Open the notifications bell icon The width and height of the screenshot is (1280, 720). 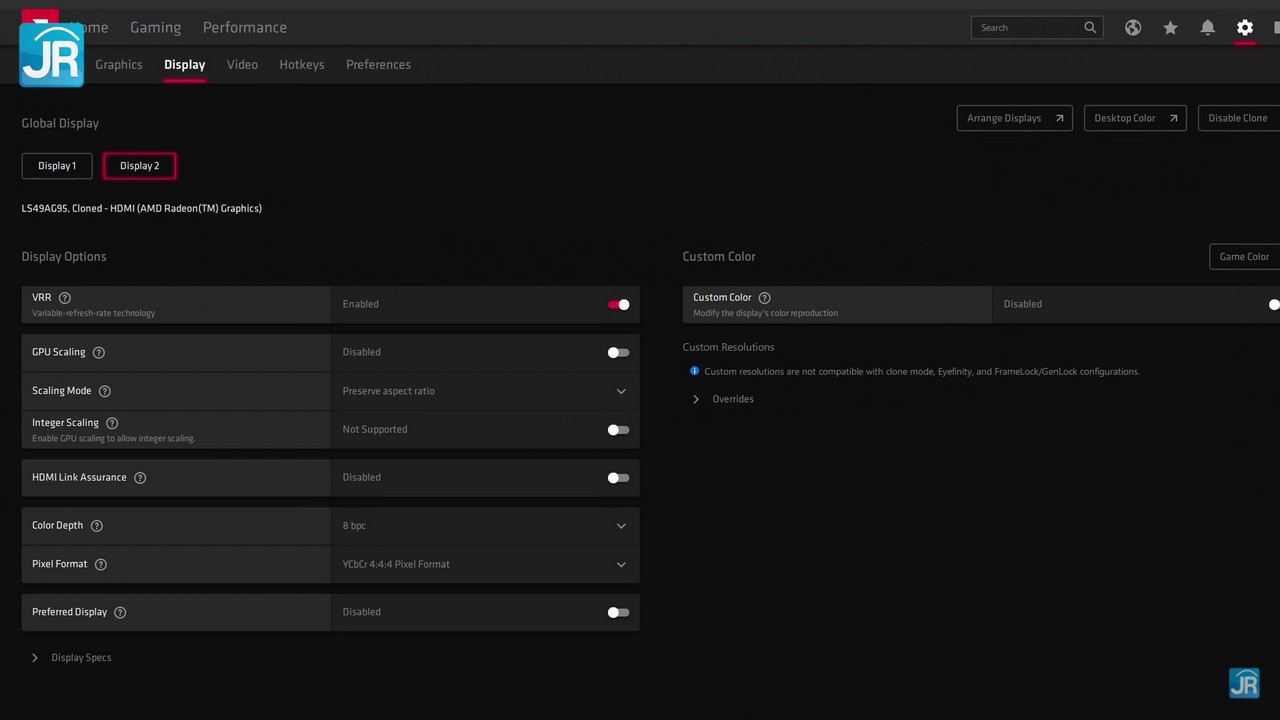pos(1208,28)
